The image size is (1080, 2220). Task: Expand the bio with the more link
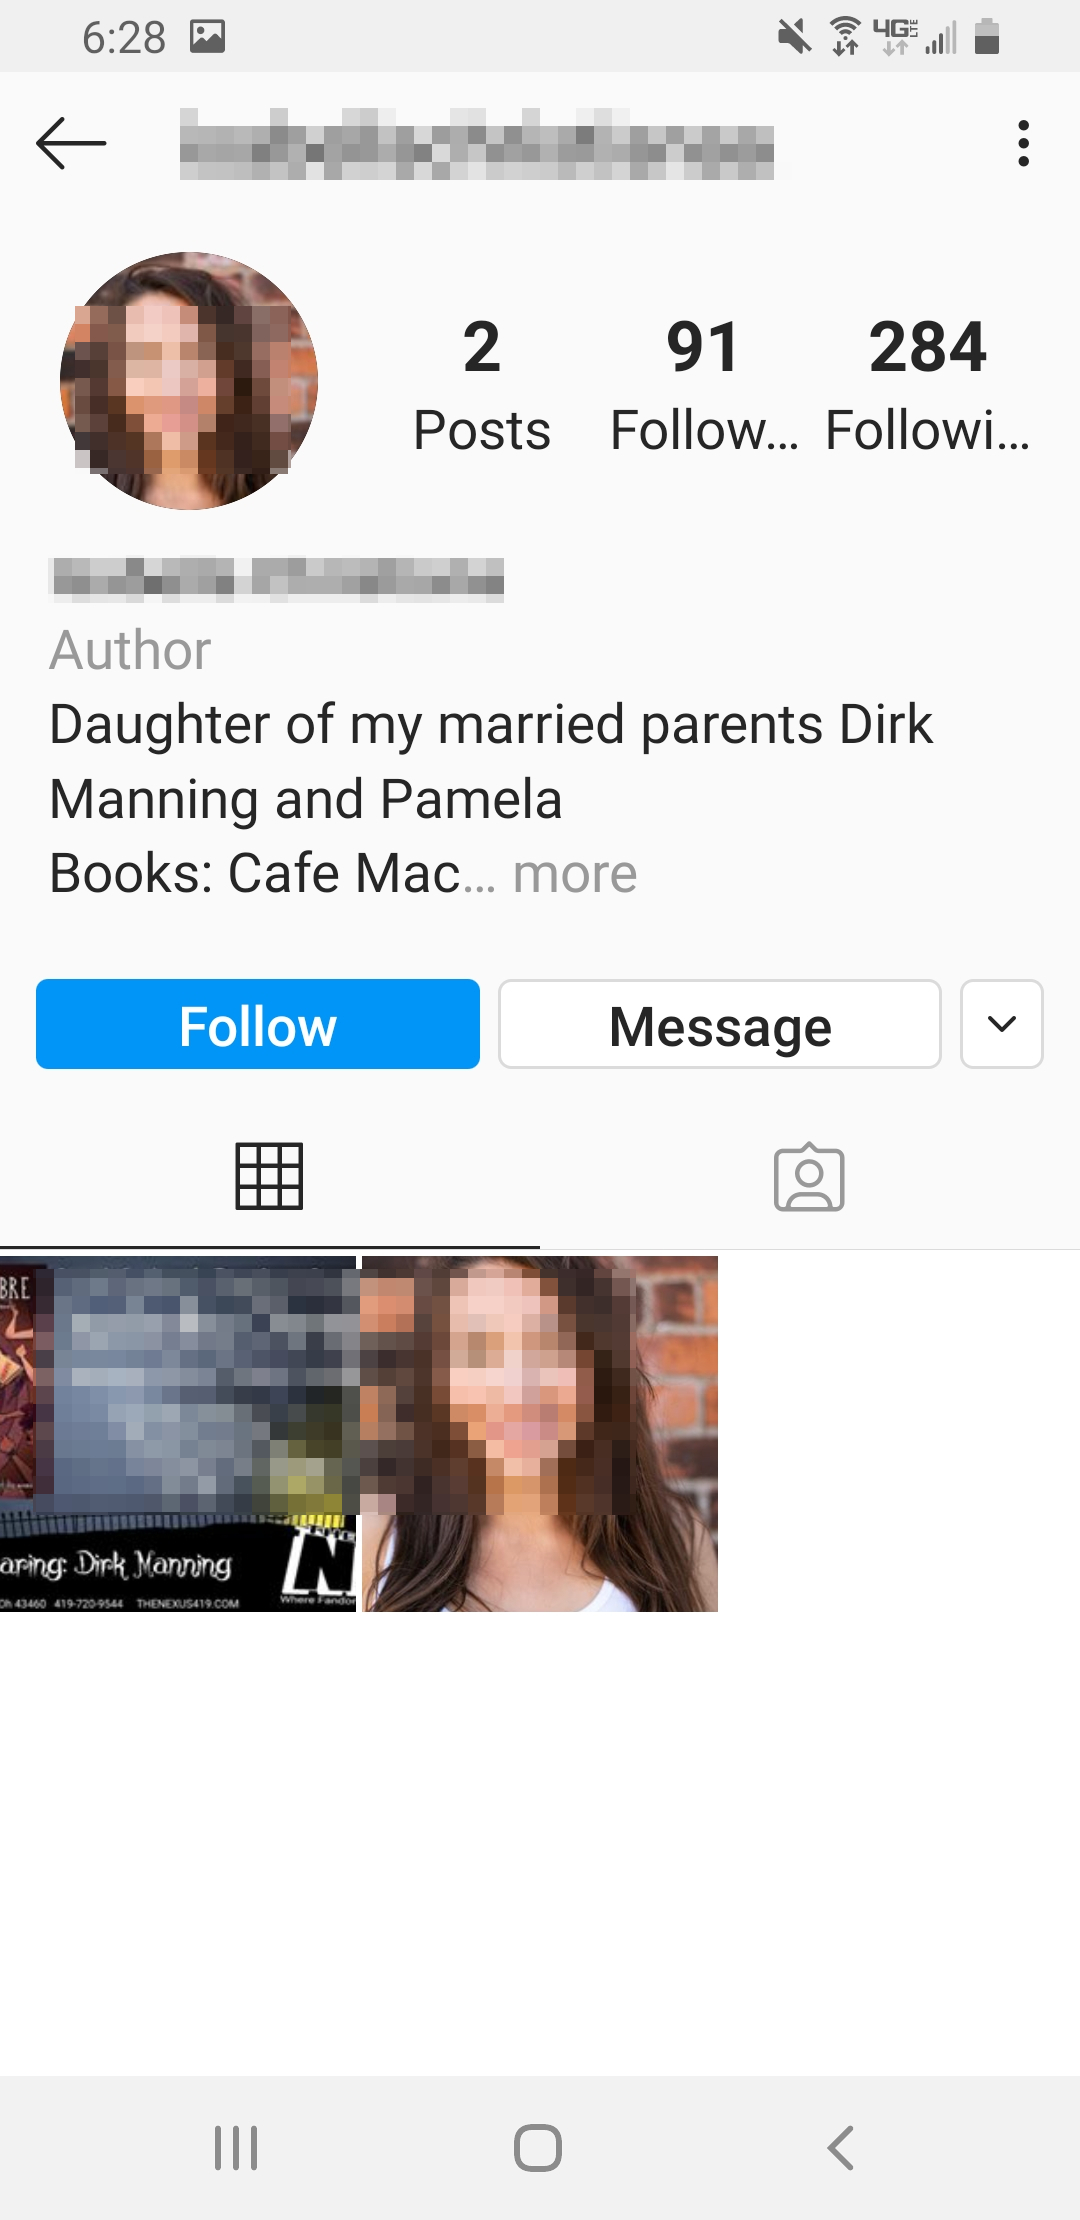point(575,874)
